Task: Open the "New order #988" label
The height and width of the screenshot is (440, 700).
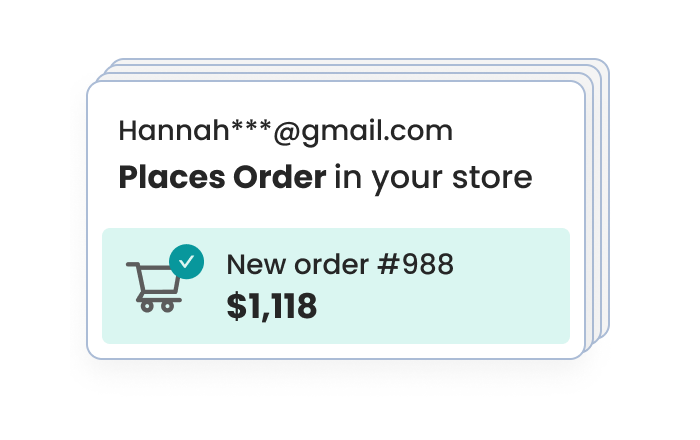Action: point(340,265)
